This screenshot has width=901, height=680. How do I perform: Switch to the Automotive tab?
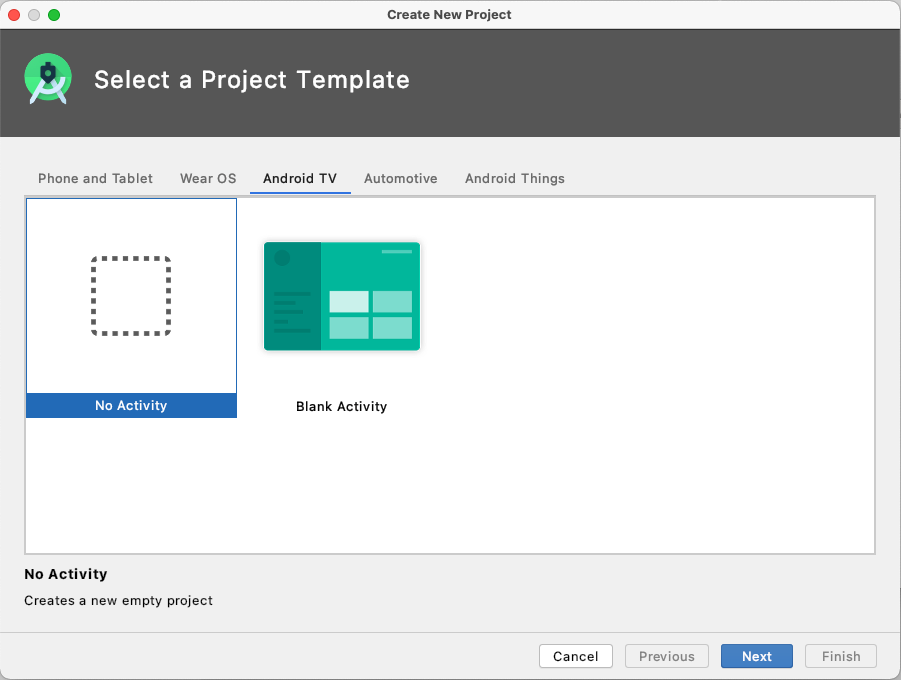(x=401, y=178)
